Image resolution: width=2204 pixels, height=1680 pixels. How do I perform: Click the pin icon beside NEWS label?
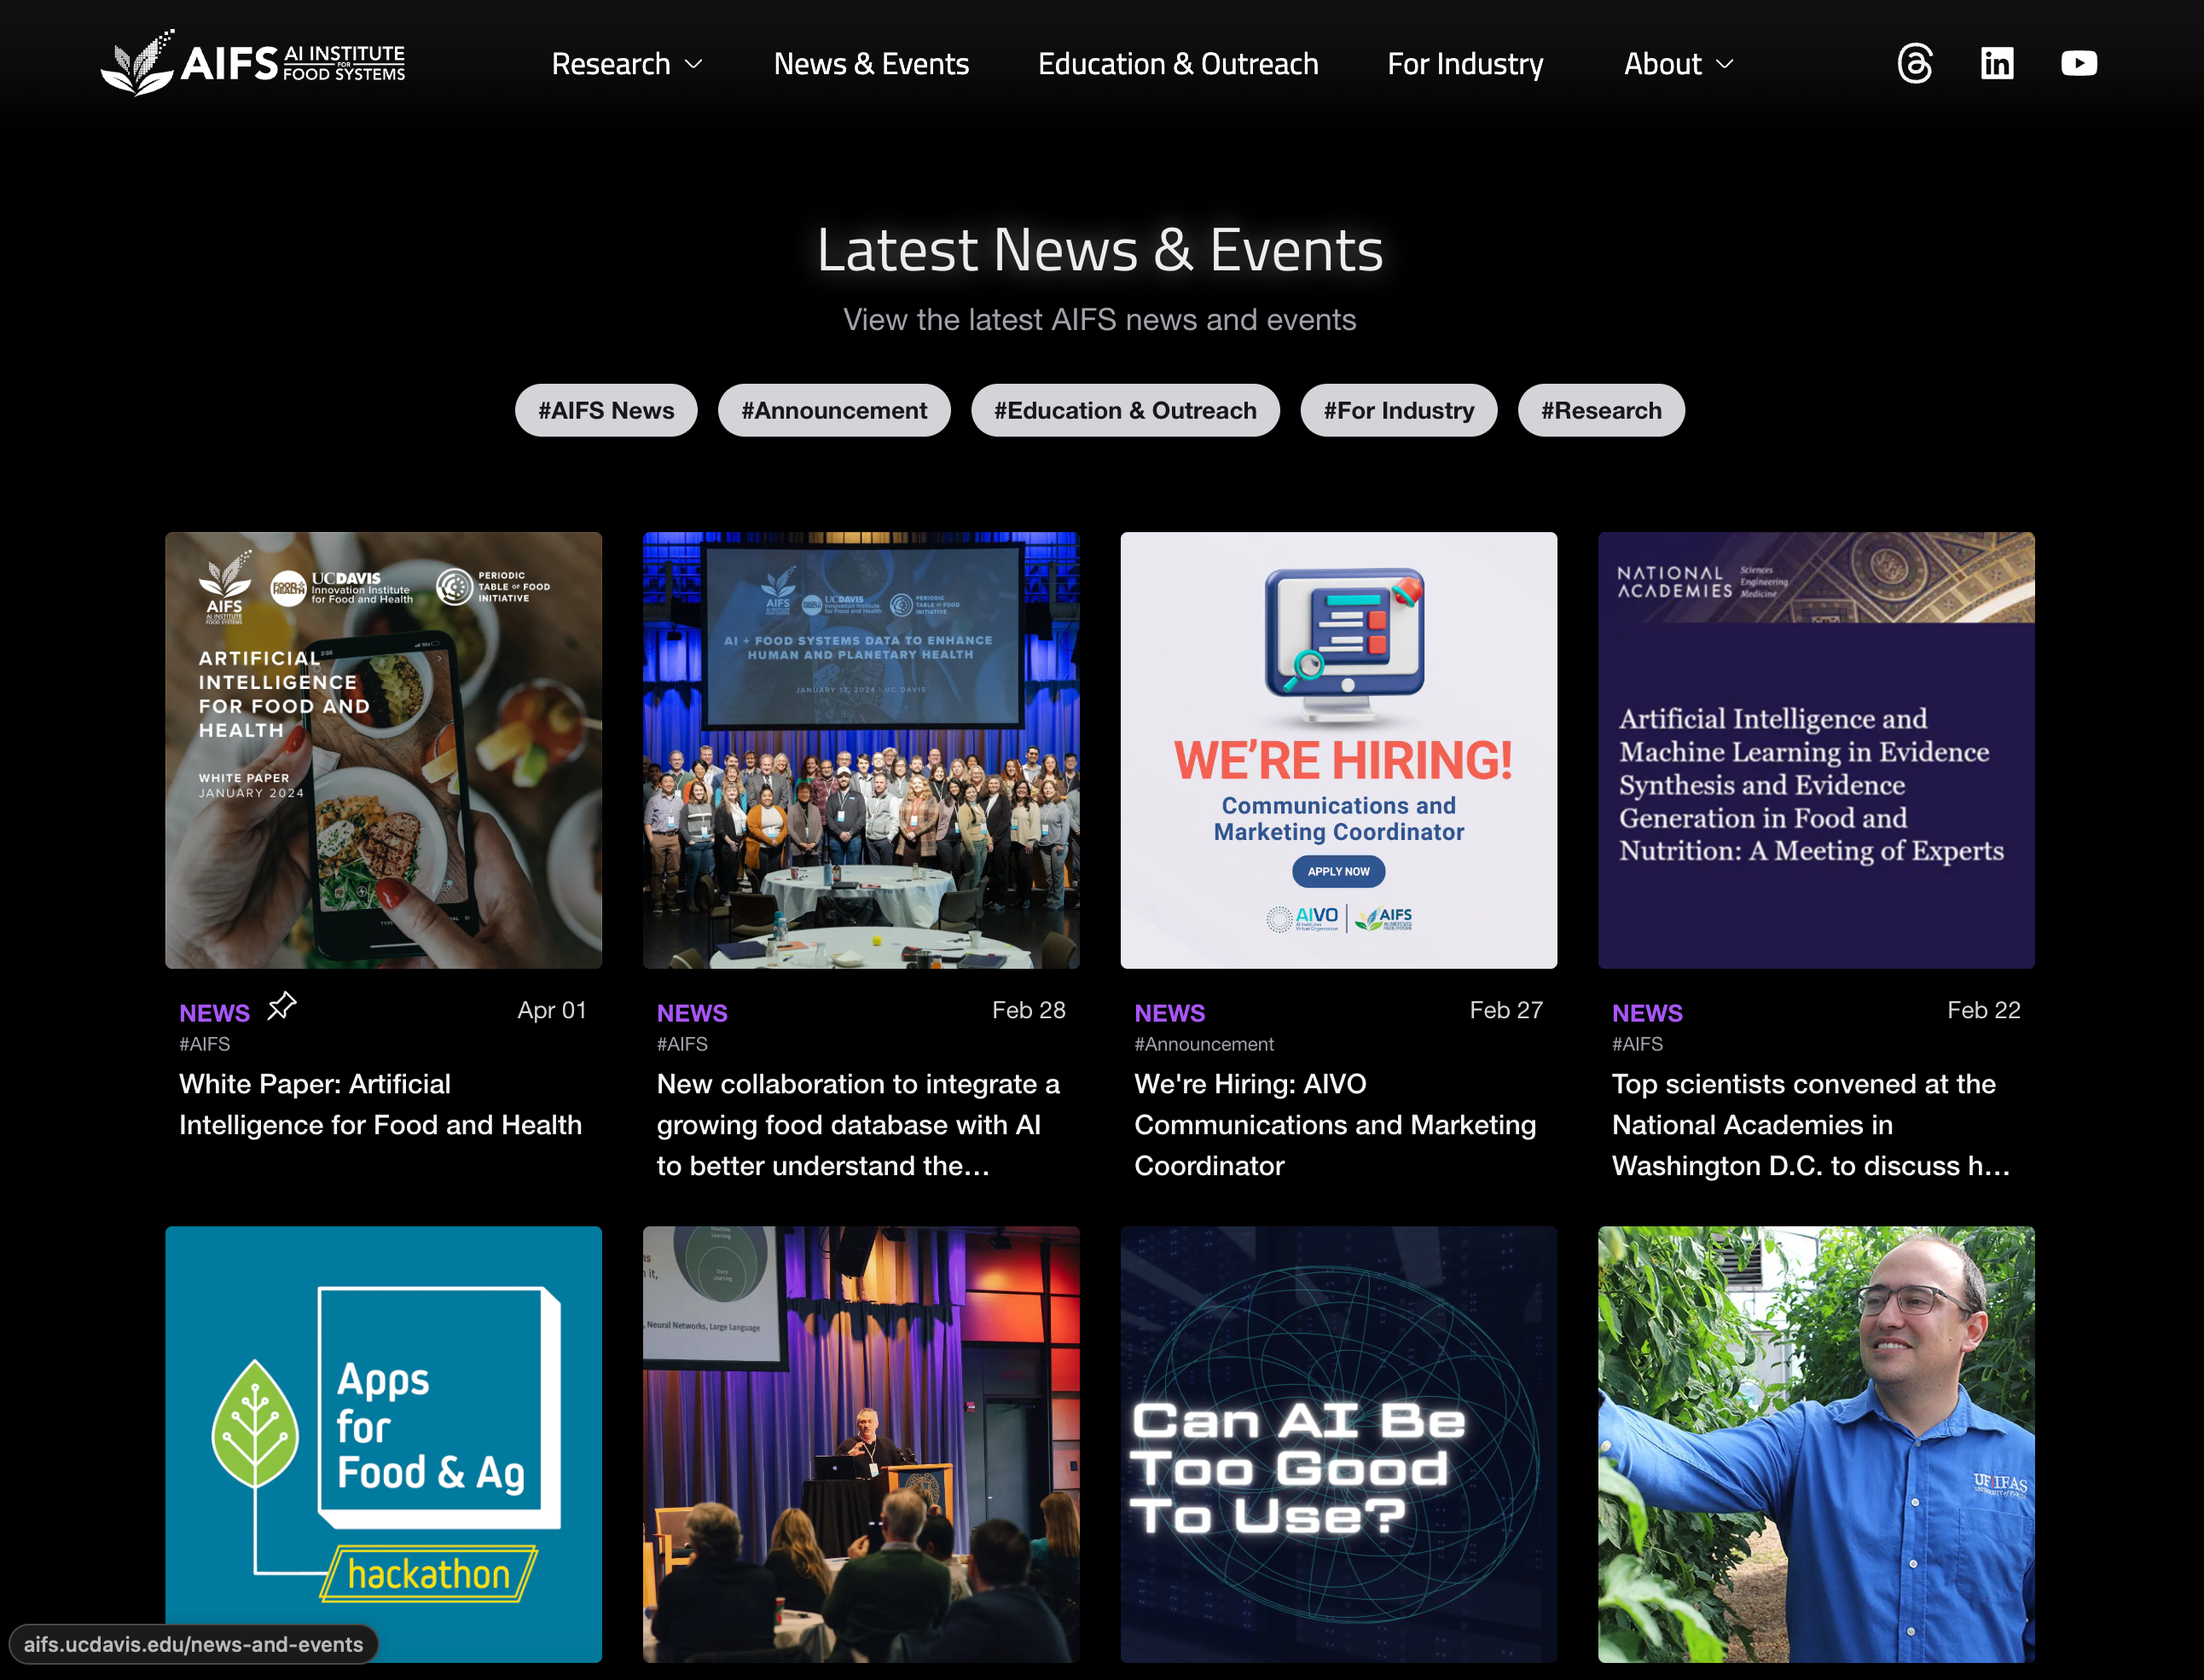282,1006
